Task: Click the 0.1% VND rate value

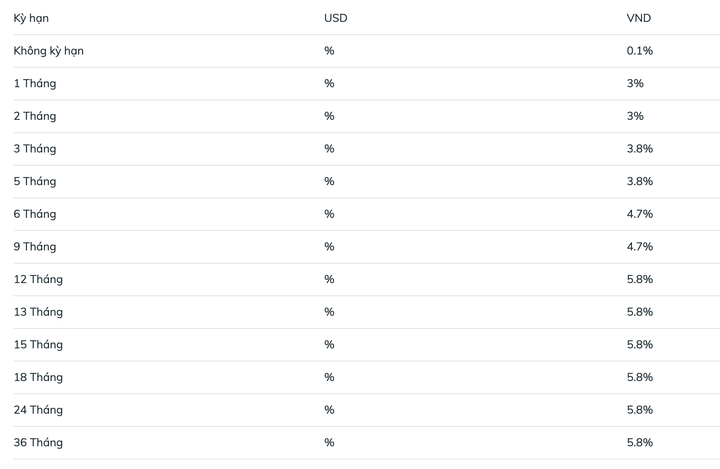Action: pyautogui.click(x=640, y=51)
